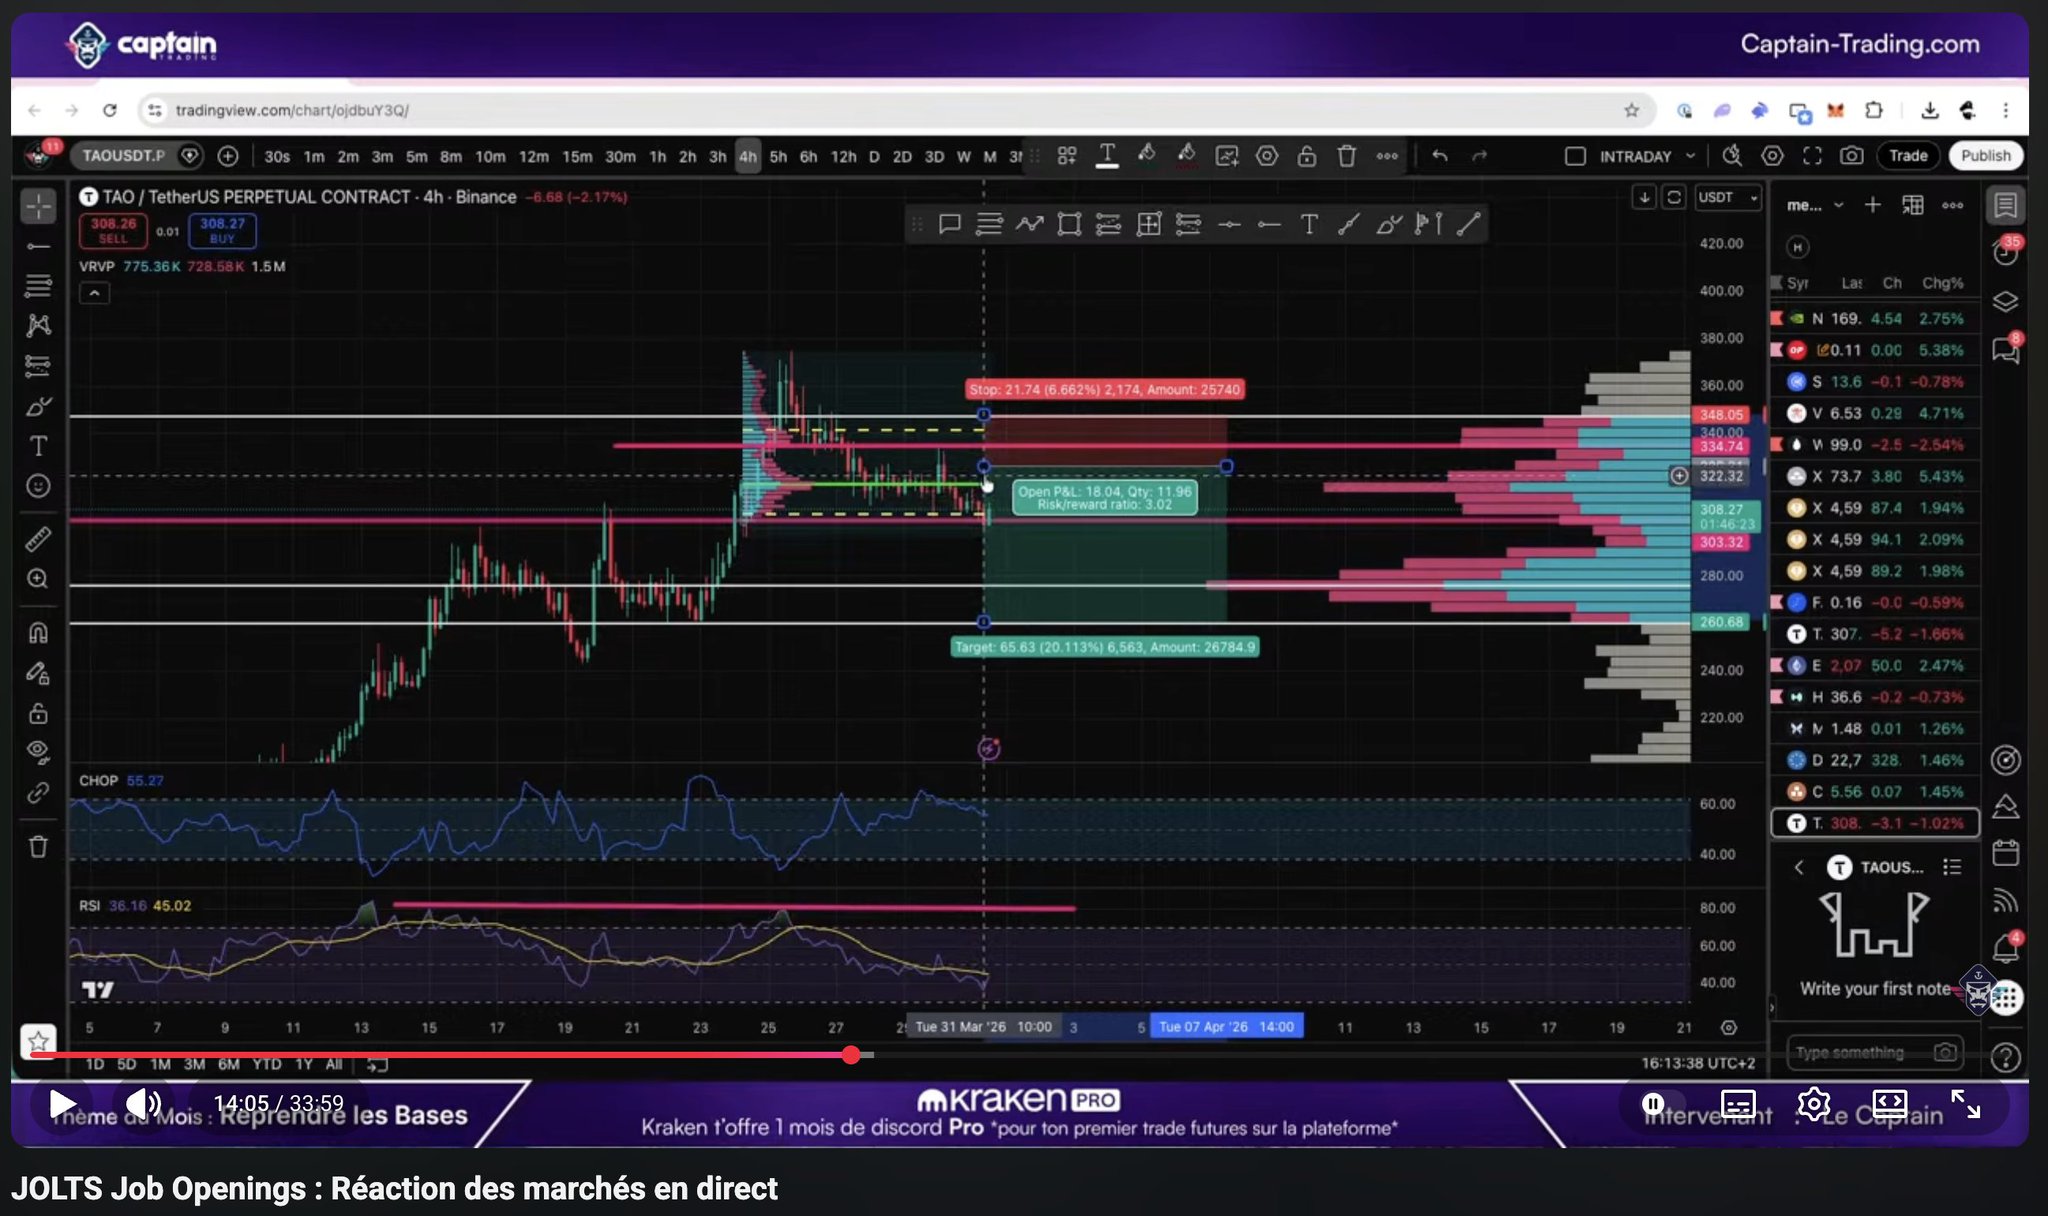Screen dimensions: 2048x1216
Task: Click the TAOUSDT.P symbol search box
Action: tap(123, 156)
